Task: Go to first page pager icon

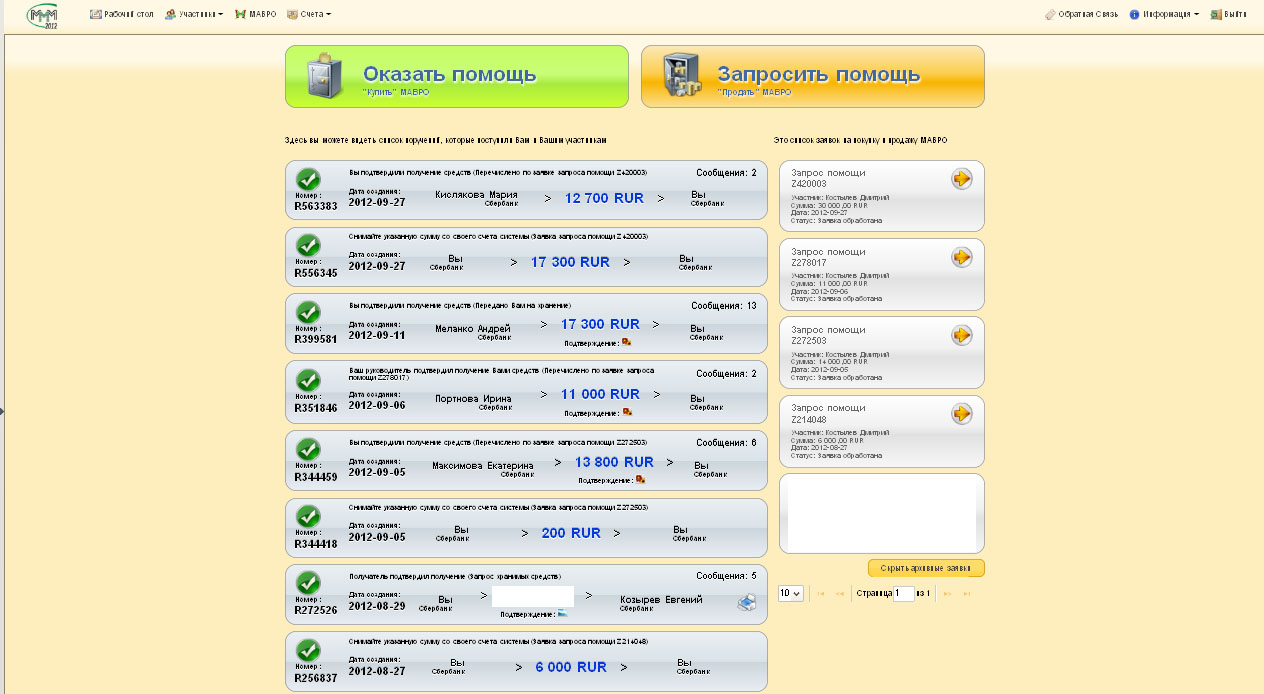Action: click(822, 594)
